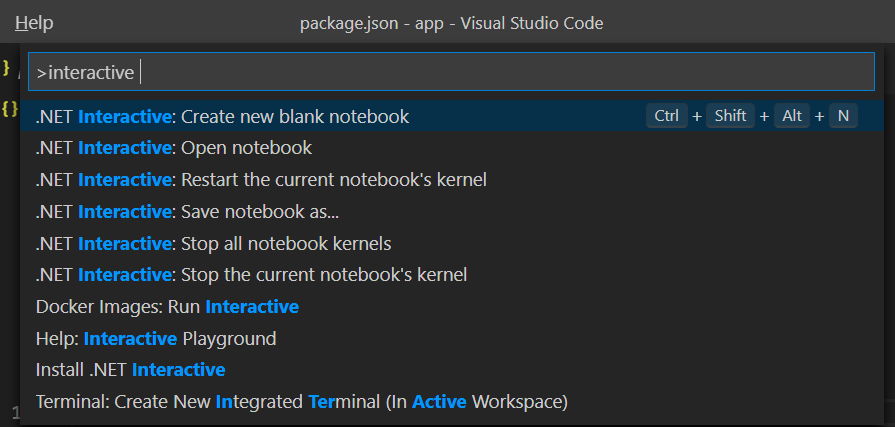Click the N keybinding badge
895x427 pixels.
pos(843,116)
